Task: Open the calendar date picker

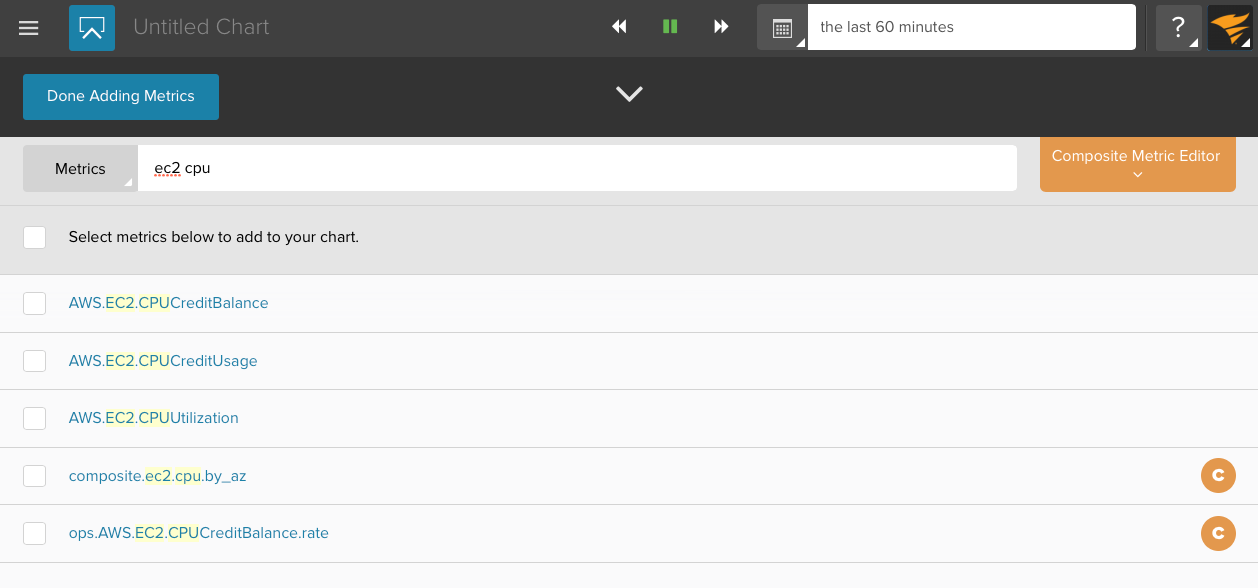Action: click(782, 28)
